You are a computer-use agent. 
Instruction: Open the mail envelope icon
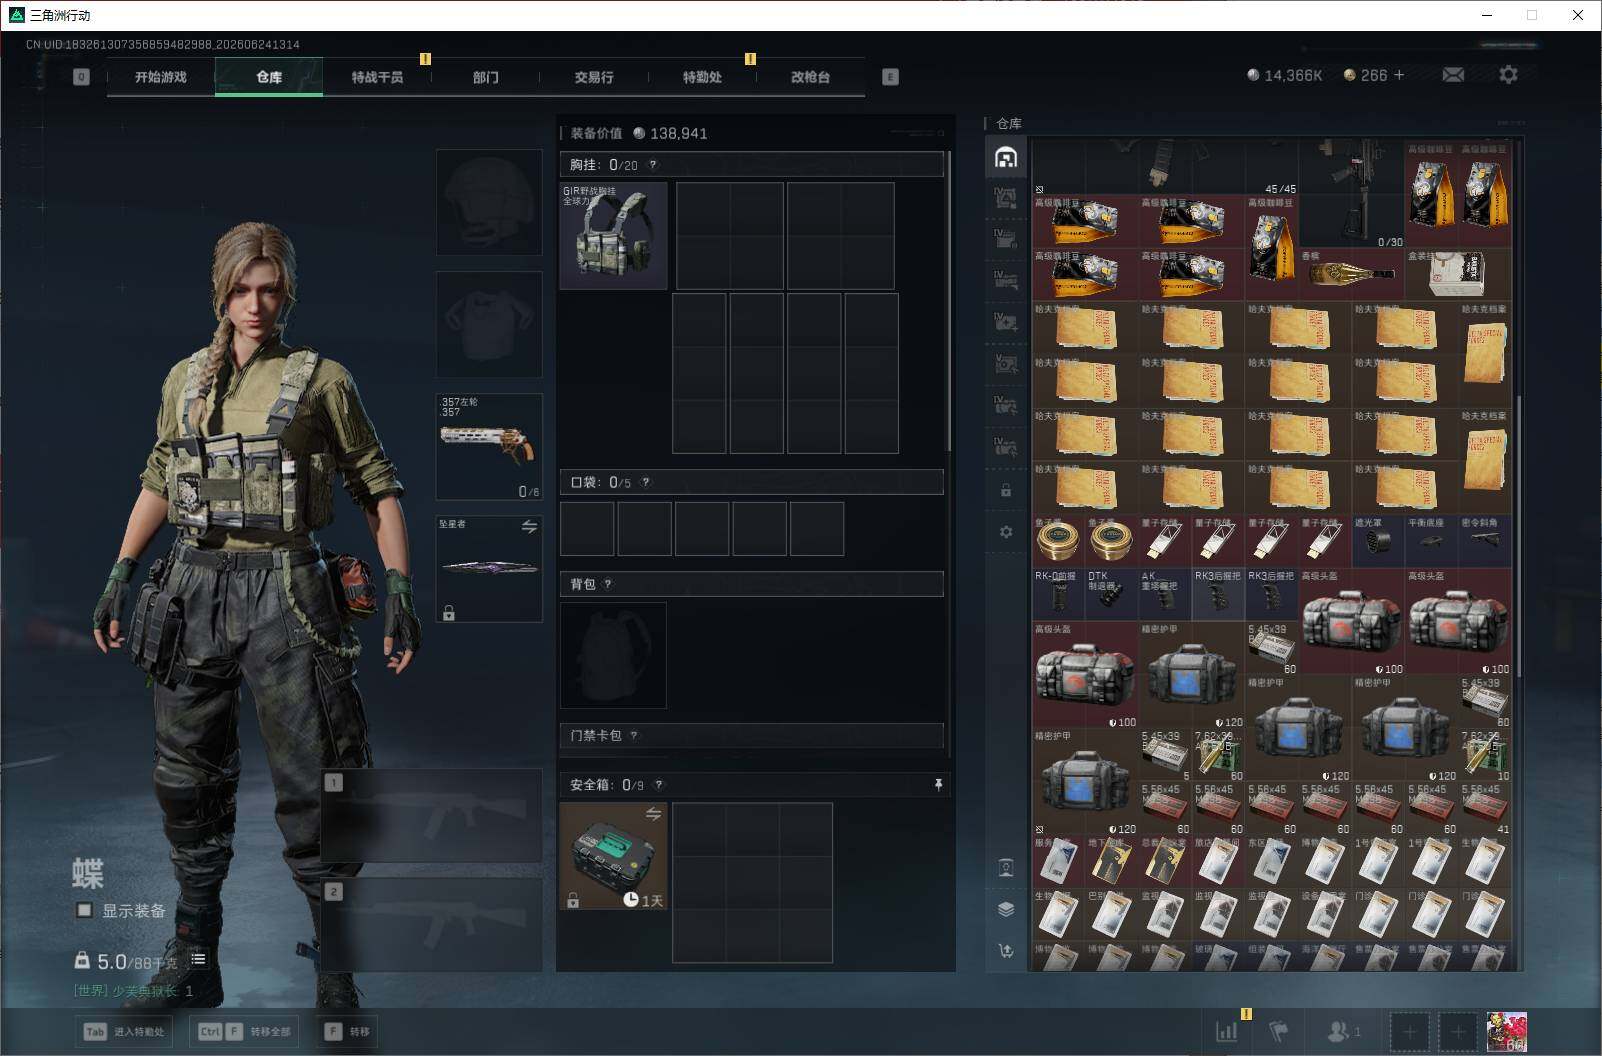tap(1453, 75)
